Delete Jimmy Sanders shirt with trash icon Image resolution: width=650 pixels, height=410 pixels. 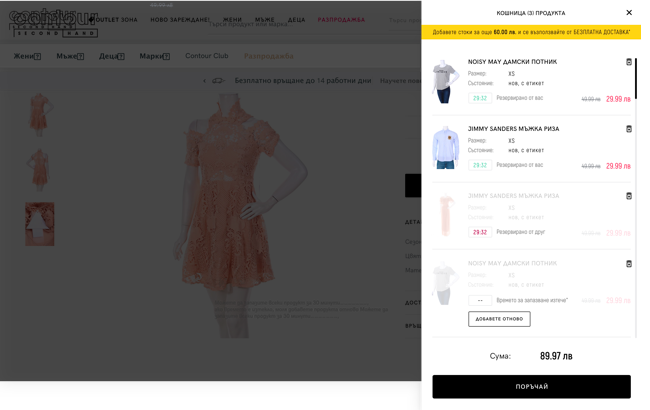pyautogui.click(x=628, y=129)
